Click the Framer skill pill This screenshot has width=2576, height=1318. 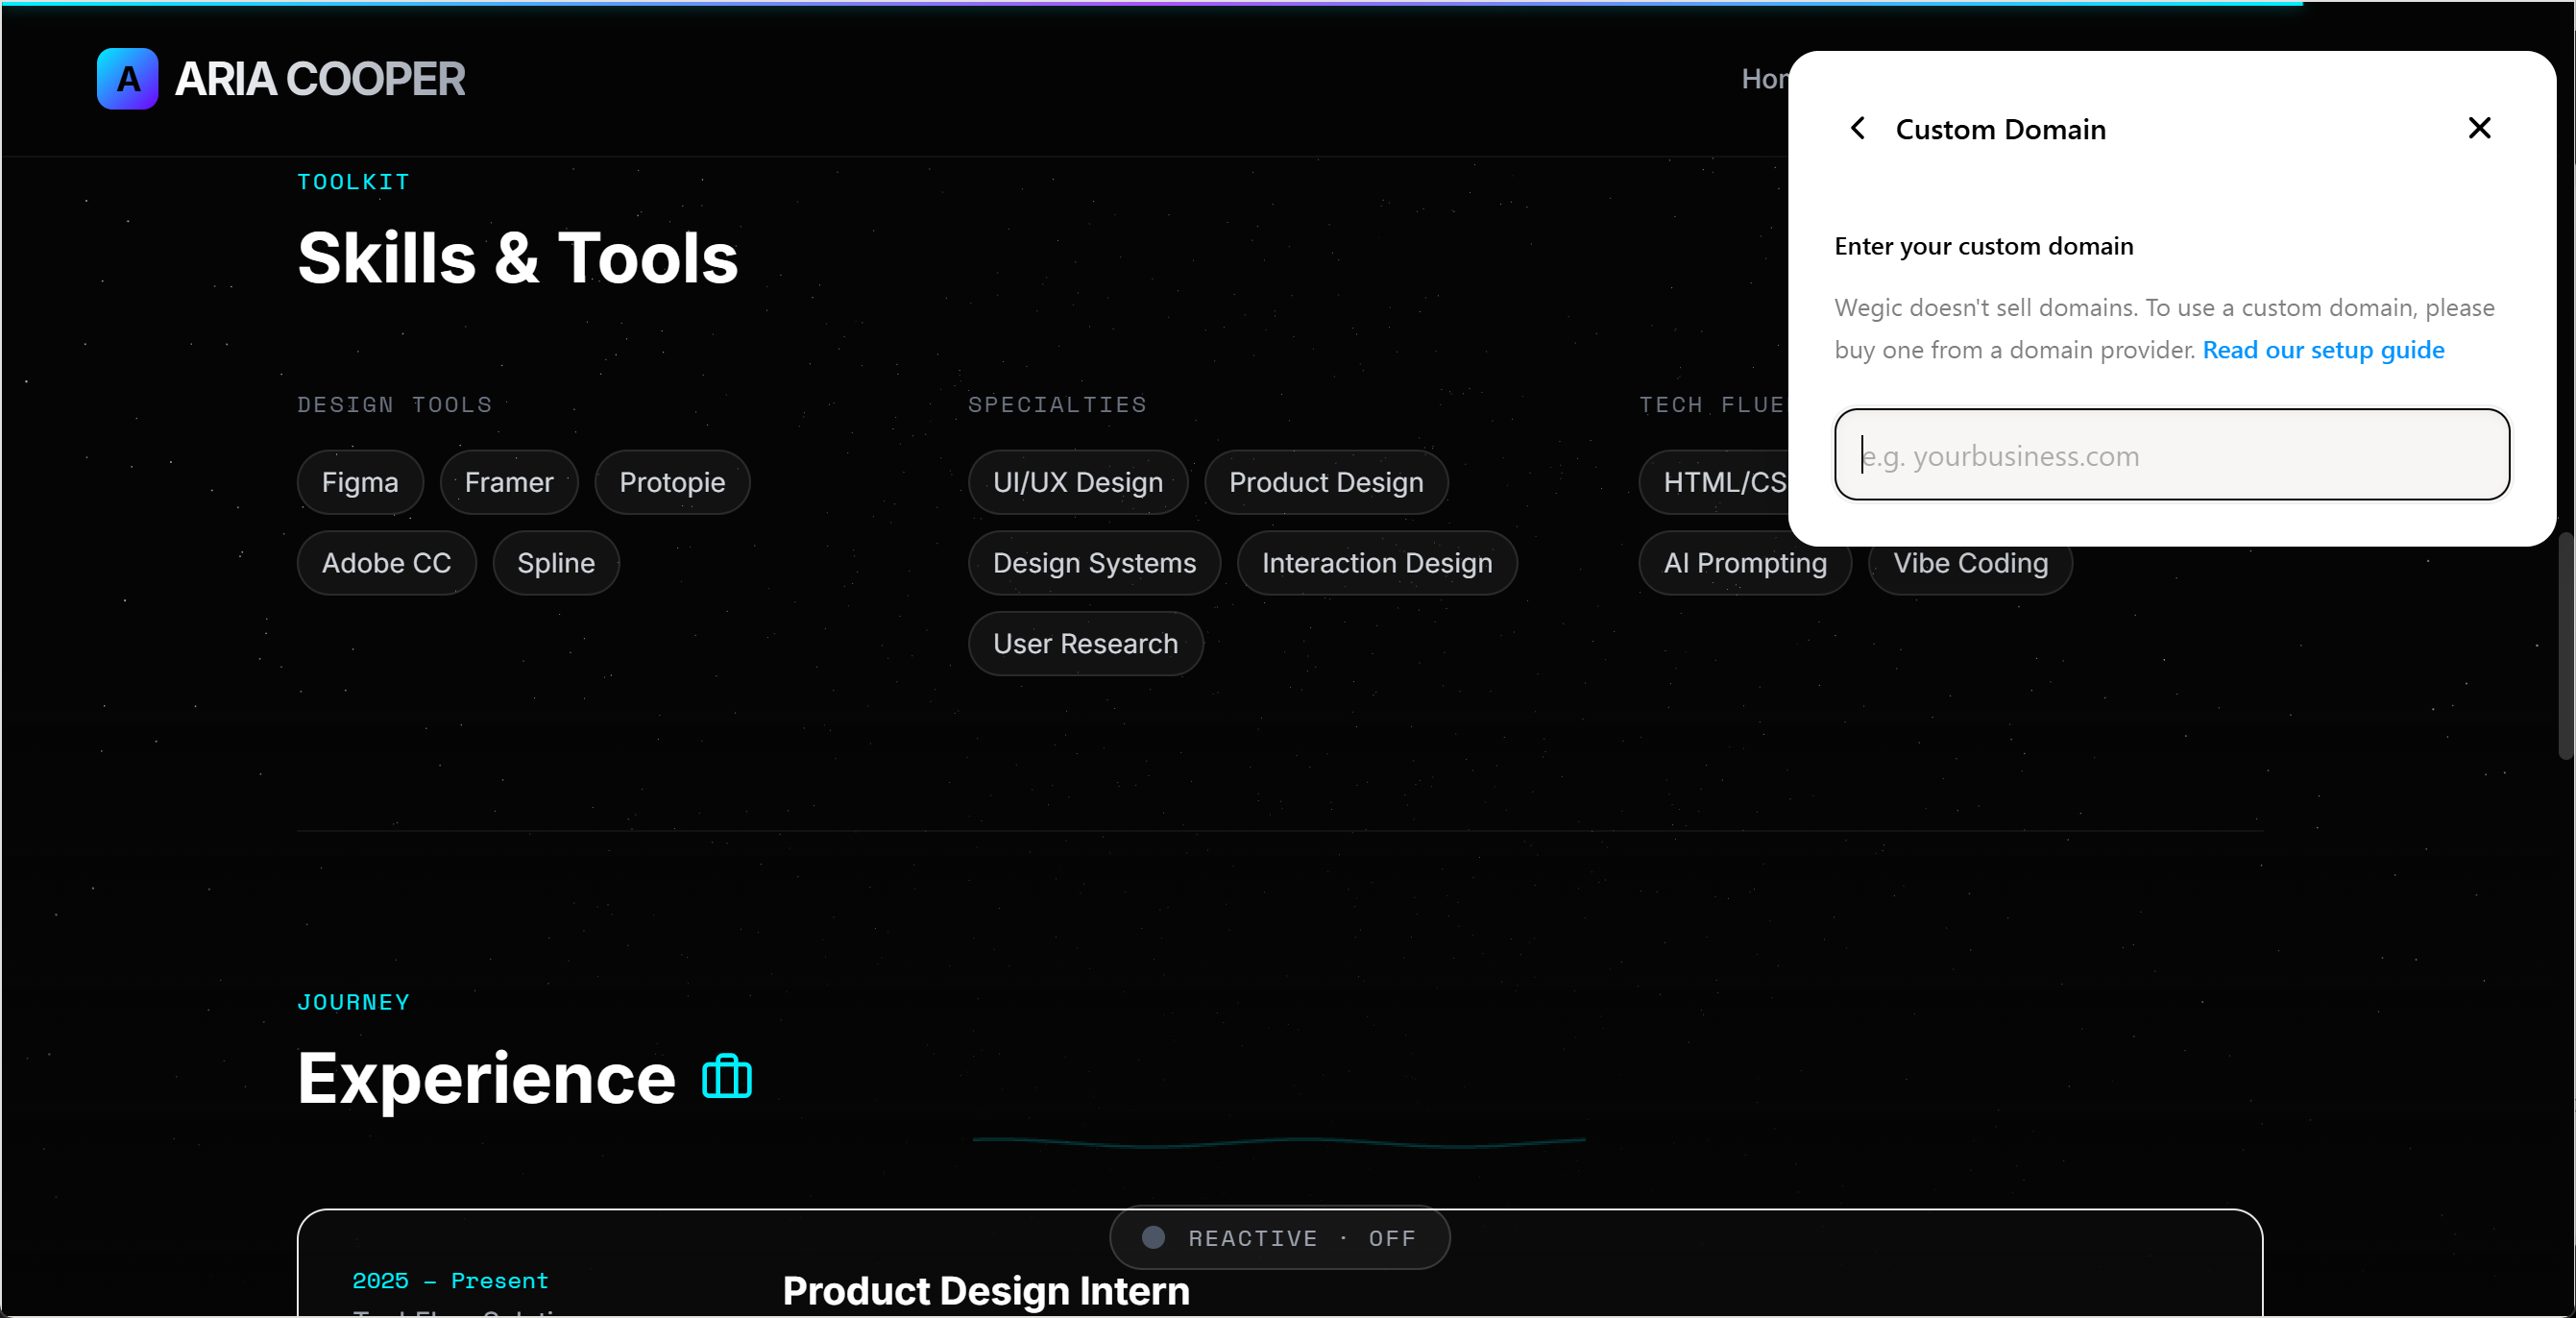[x=509, y=482]
